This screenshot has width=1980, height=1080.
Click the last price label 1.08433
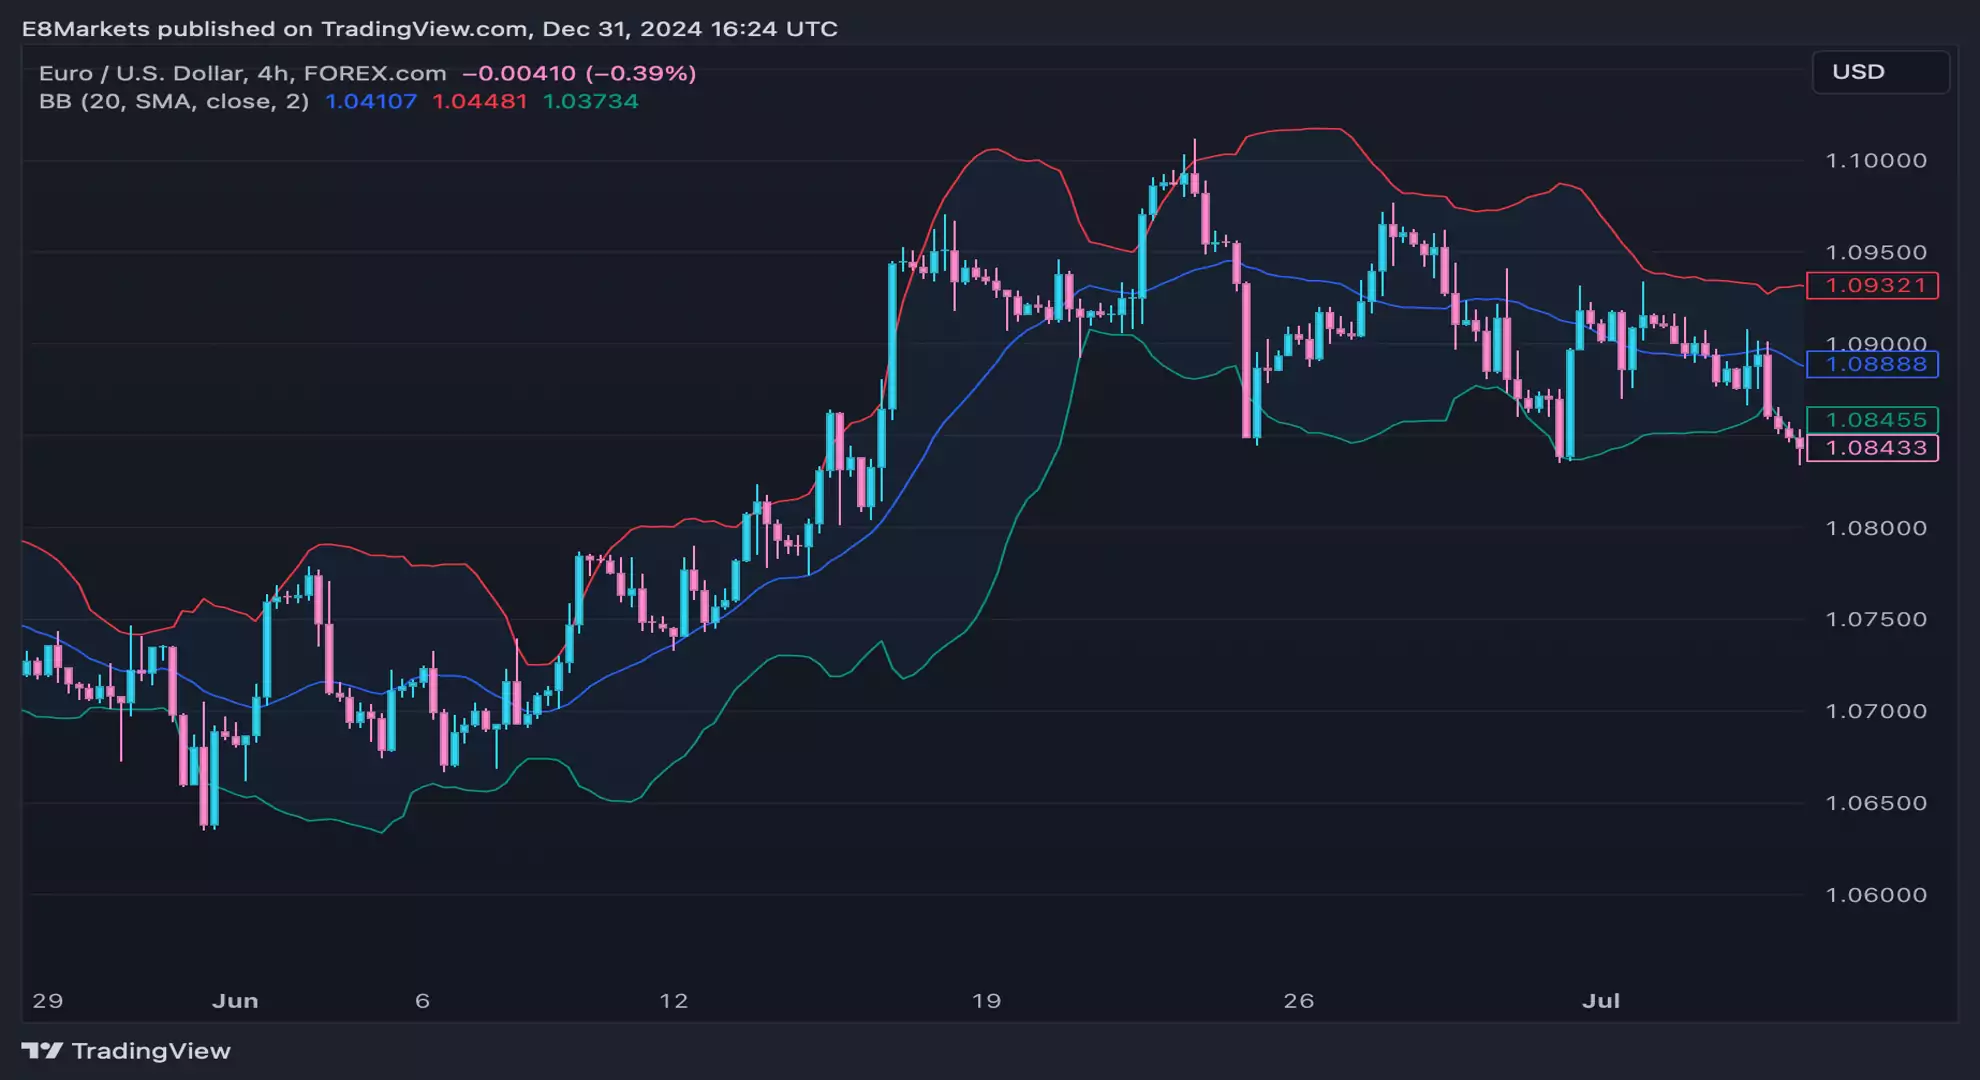(1872, 448)
